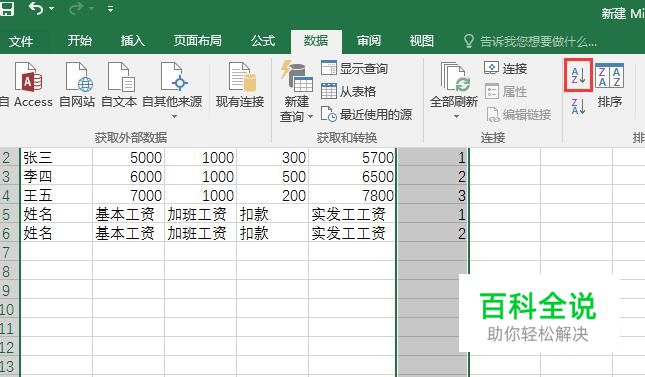Viewport: 645px width, 377px height.
Task: Click the Save icon in quick access toolbar
Action: (x=6, y=8)
